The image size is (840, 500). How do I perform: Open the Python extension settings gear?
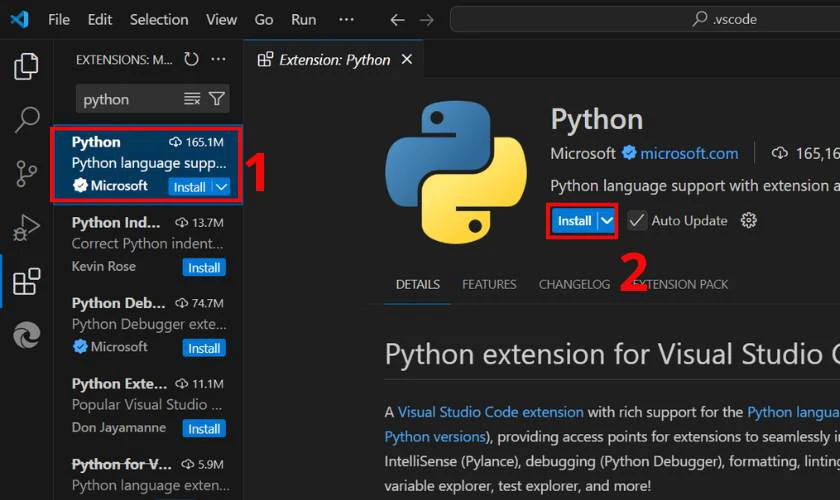pos(748,220)
